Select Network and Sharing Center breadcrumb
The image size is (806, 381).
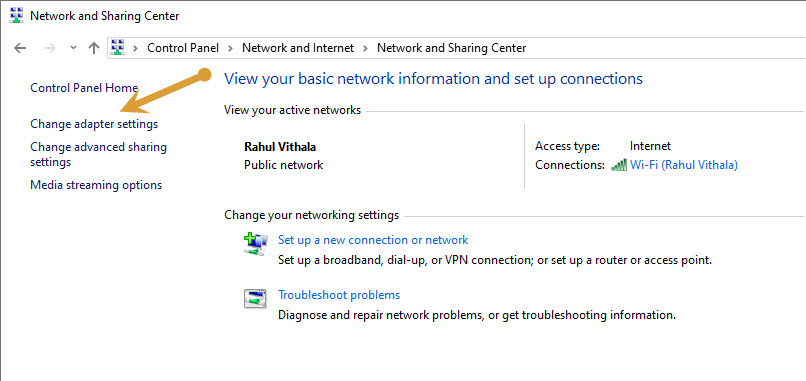[x=451, y=48]
